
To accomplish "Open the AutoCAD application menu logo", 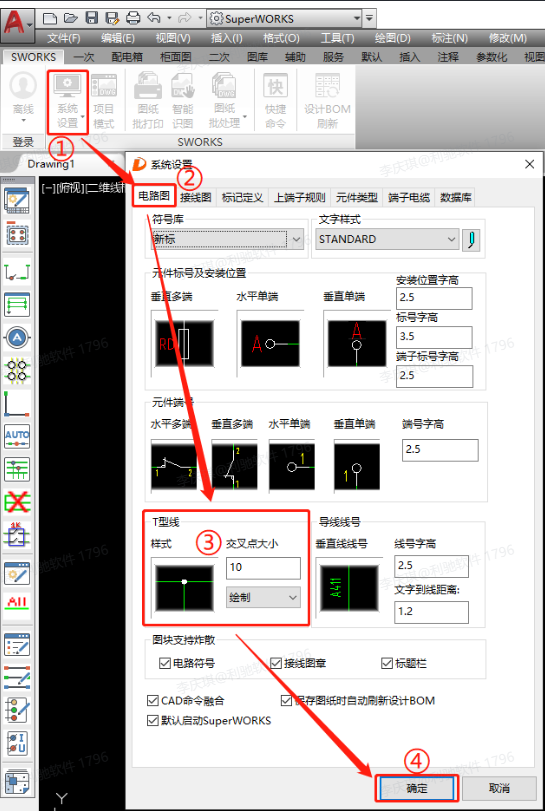I will pyautogui.click(x=16, y=23).
